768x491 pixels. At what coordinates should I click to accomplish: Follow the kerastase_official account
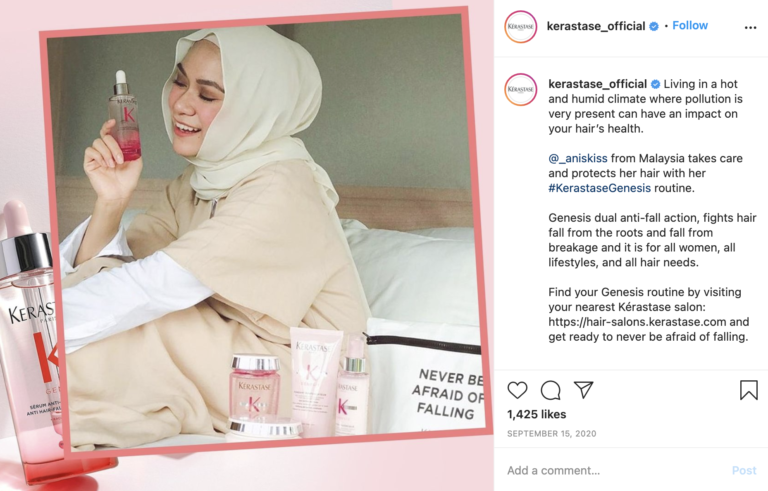tap(690, 25)
